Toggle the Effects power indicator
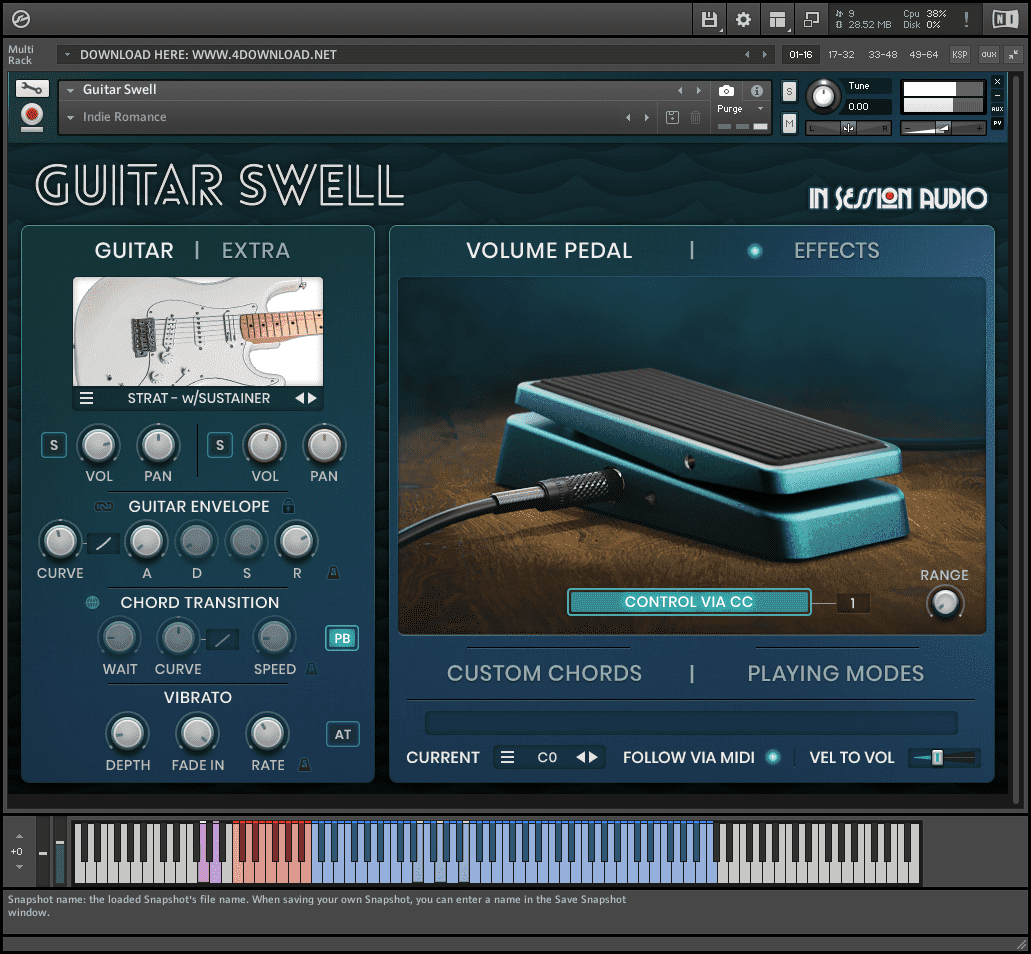 click(x=755, y=250)
